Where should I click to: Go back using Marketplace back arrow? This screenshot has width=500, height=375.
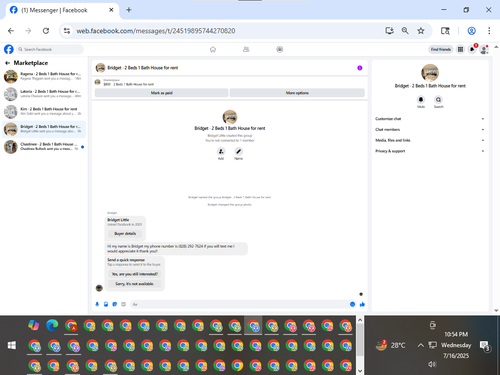[7, 63]
